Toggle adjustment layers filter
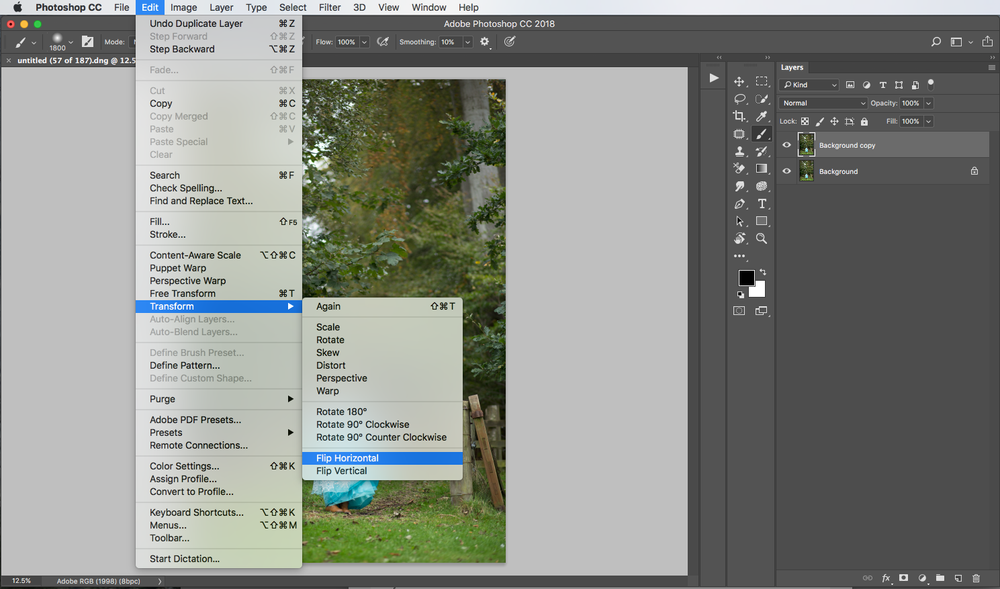This screenshot has width=1000, height=589. coord(866,85)
